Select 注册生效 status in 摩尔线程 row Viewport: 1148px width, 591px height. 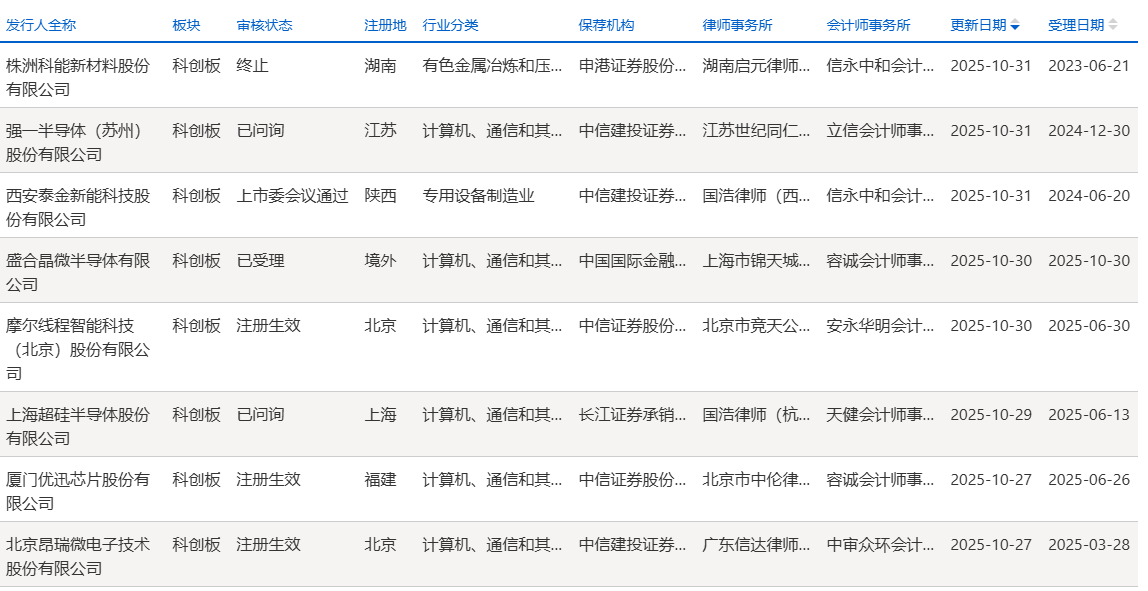click(269, 326)
